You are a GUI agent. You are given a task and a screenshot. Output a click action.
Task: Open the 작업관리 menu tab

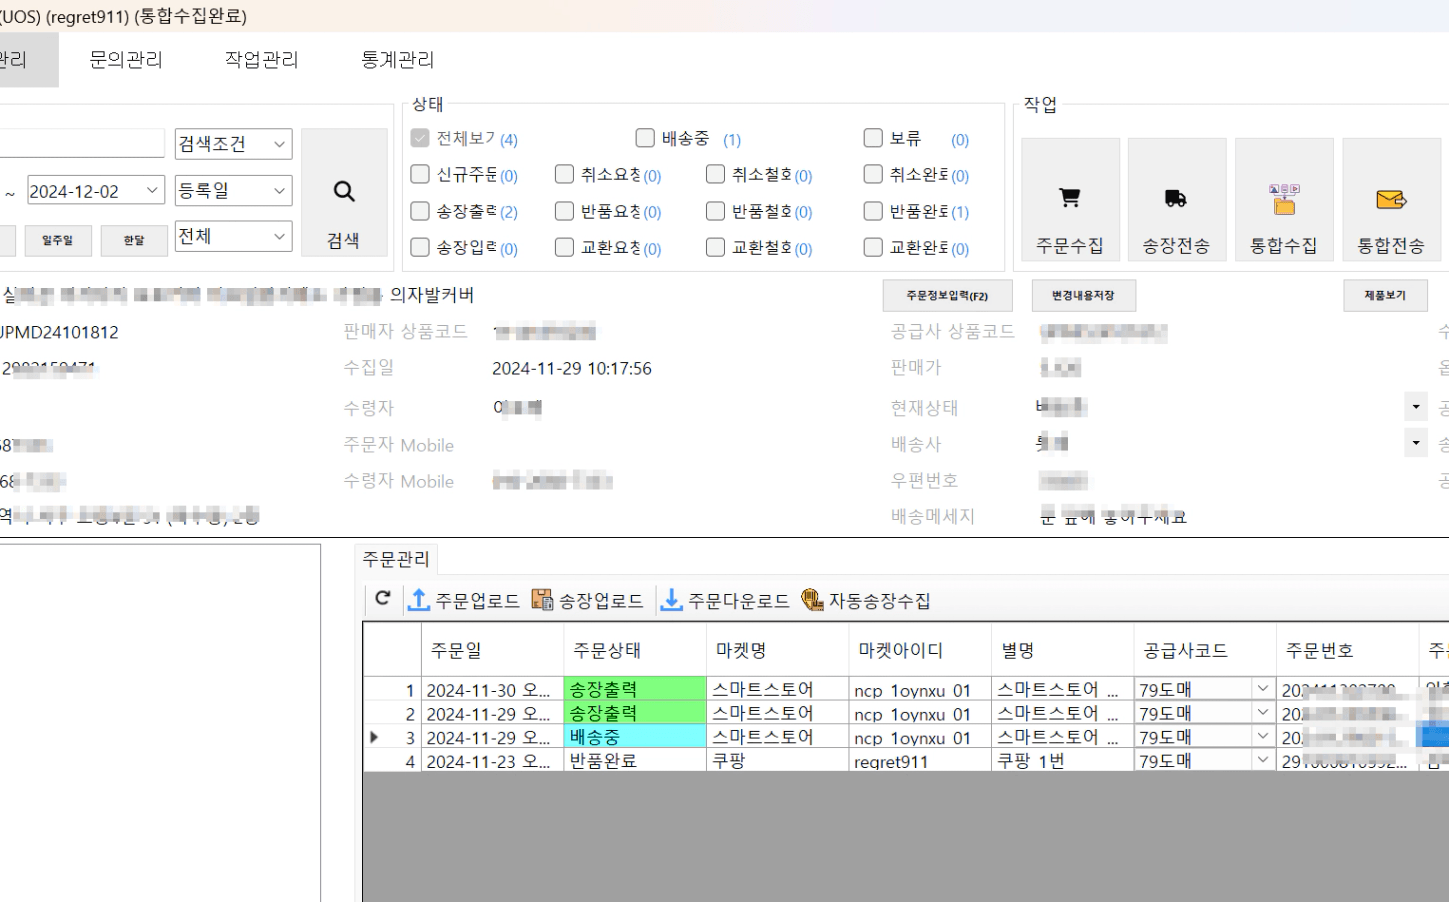pyautogui.click(x=261, y=60)
